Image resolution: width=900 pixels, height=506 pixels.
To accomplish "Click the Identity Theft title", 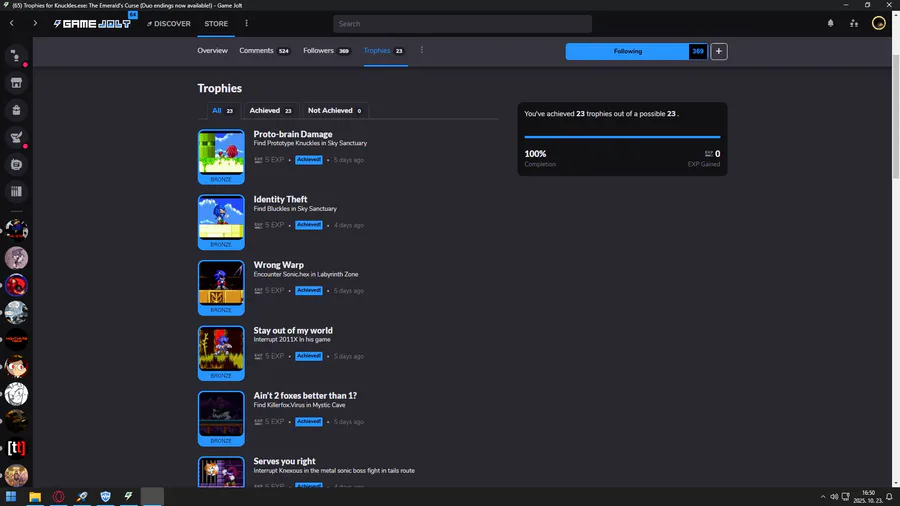I will 280,199.
